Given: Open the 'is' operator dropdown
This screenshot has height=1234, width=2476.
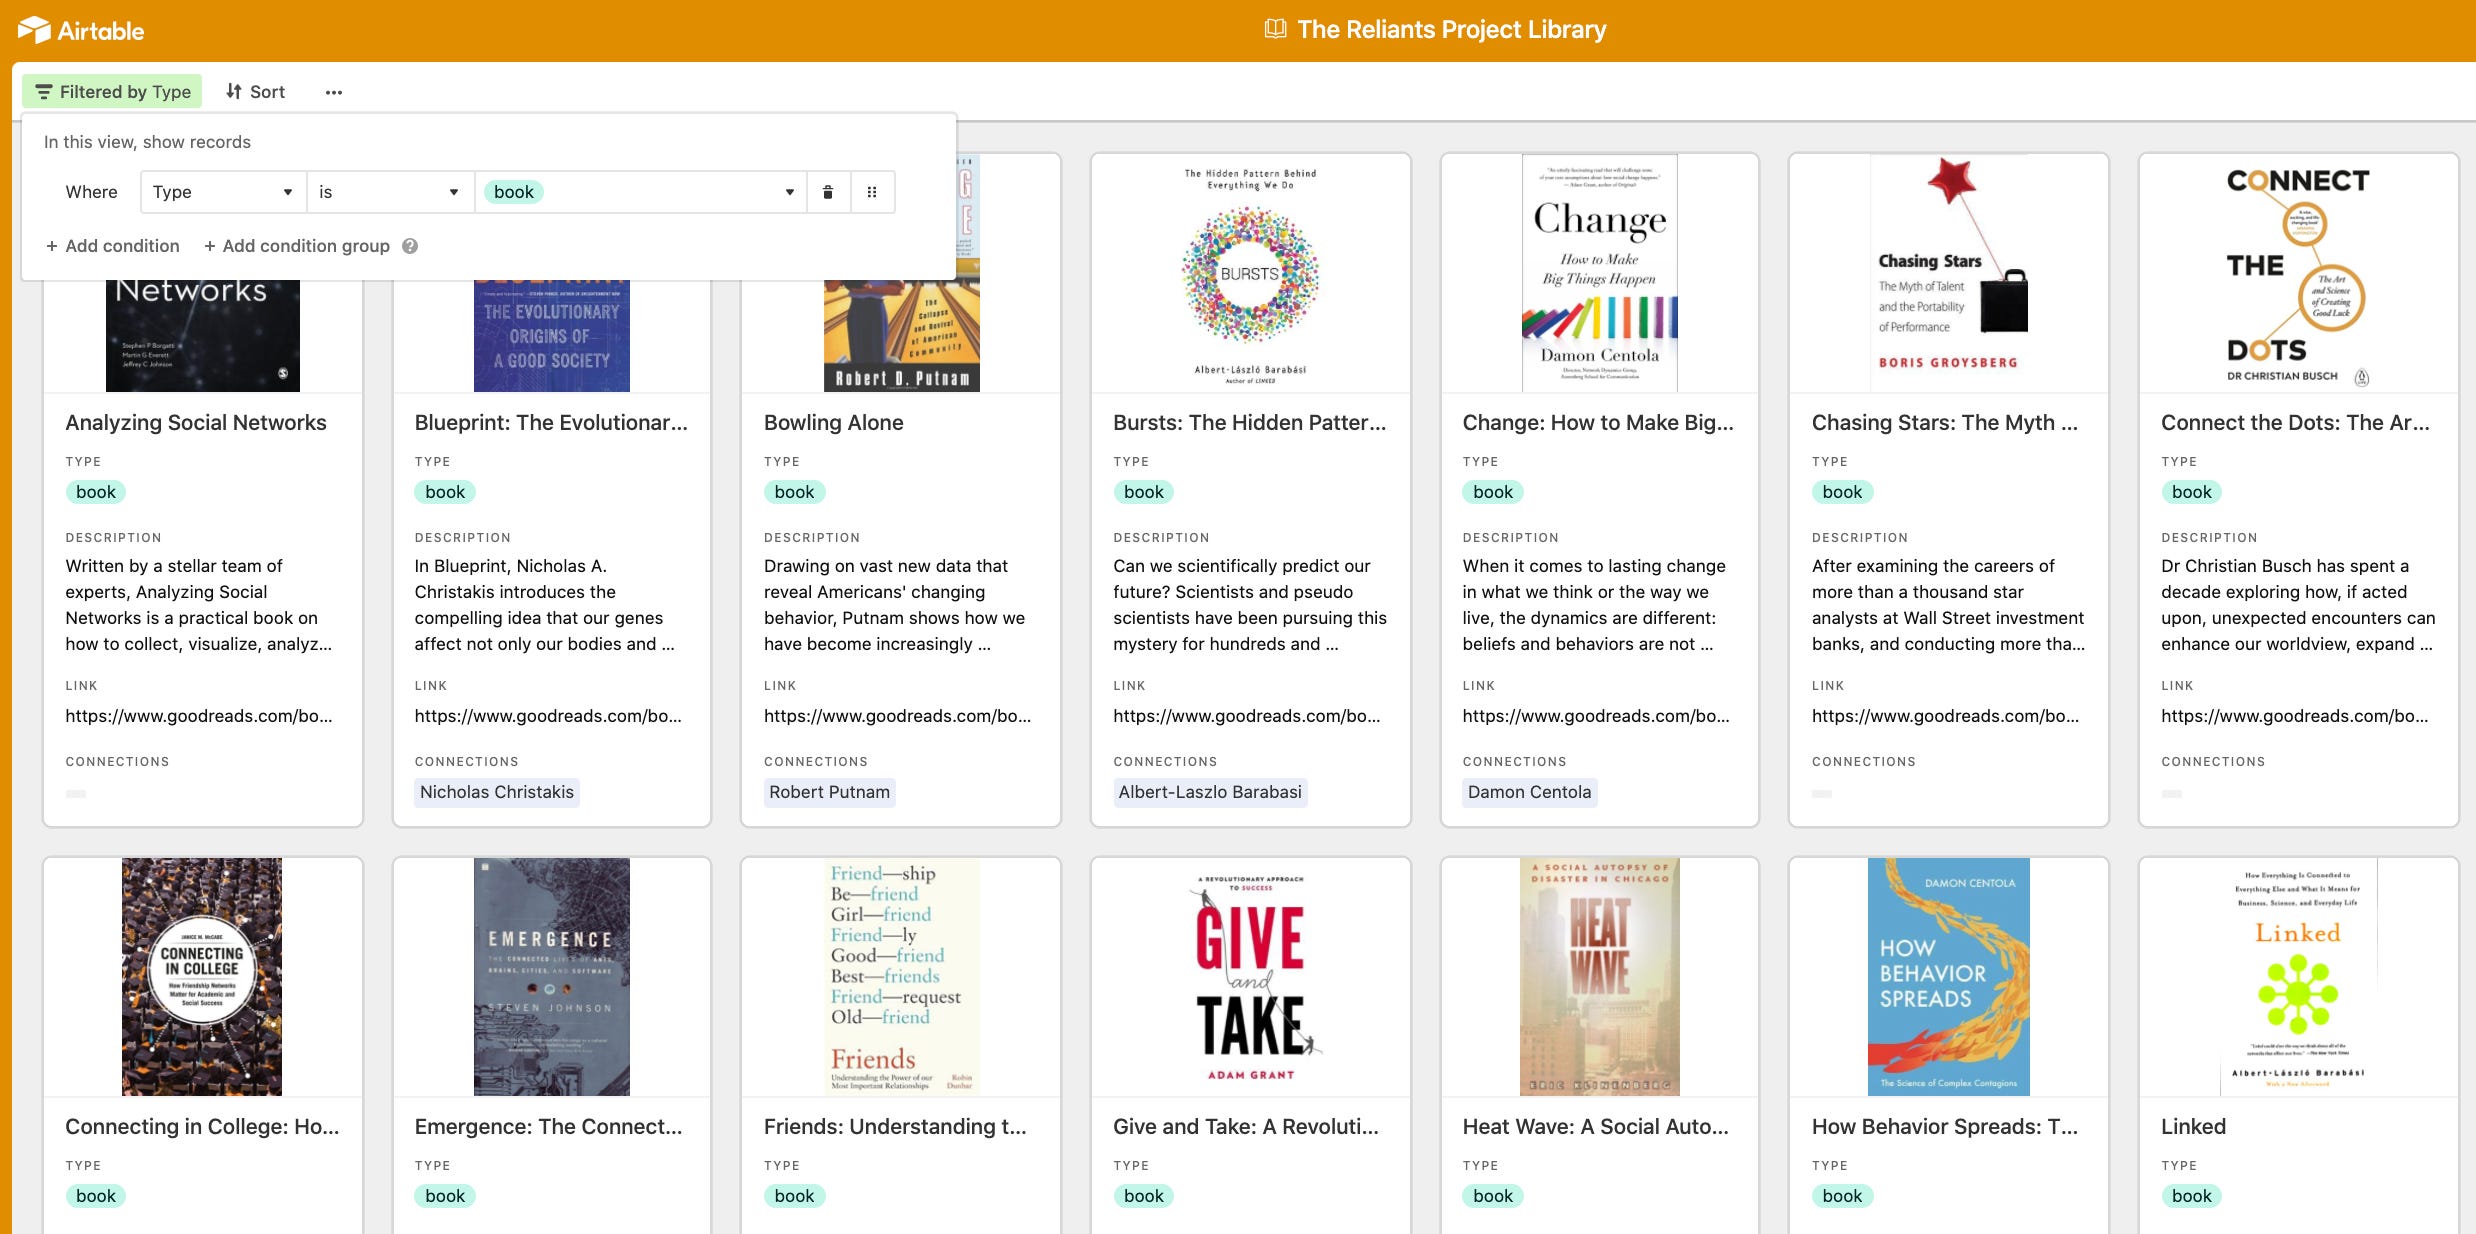Looking at the screenshot, I should click(x=390, y=192).
